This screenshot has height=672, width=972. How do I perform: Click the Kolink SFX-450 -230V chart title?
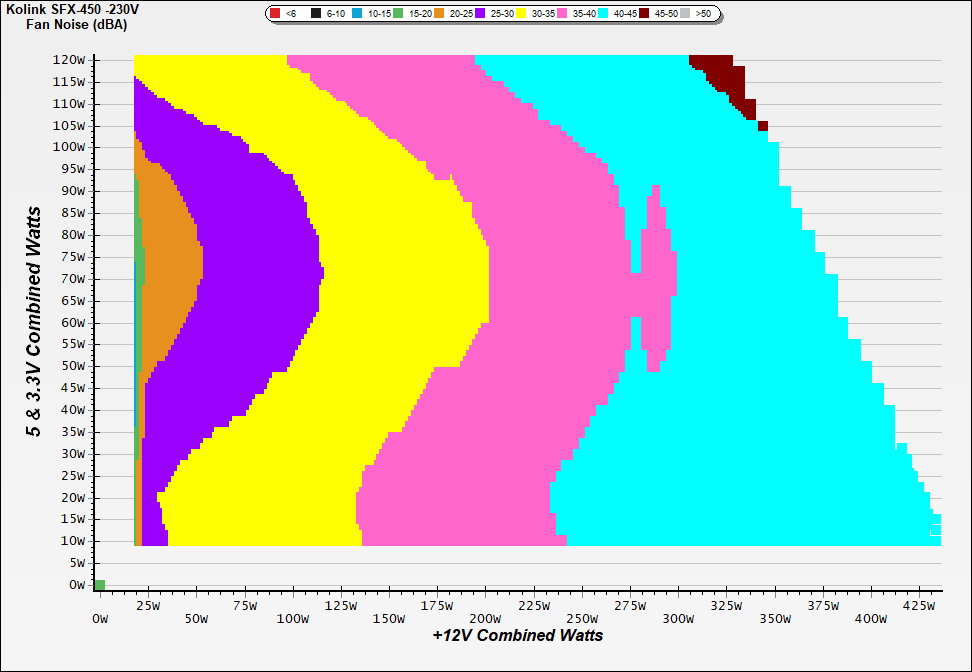pyautogui.click(x=72, y=9)
